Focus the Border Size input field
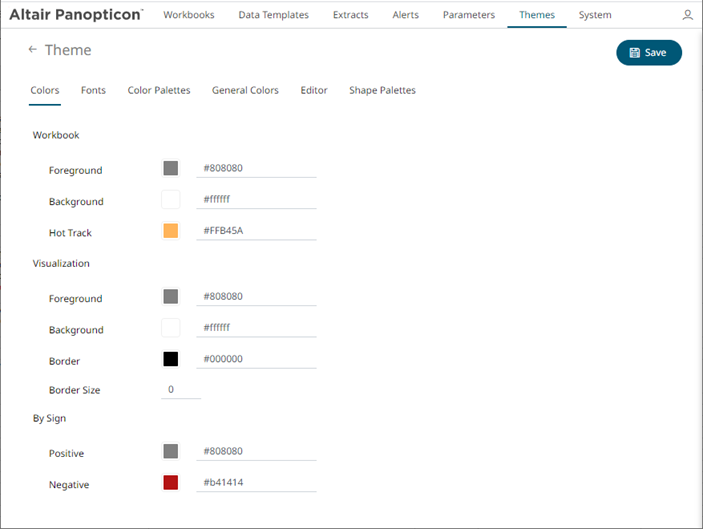Screen dimensions: 703x529 [180, 390]
